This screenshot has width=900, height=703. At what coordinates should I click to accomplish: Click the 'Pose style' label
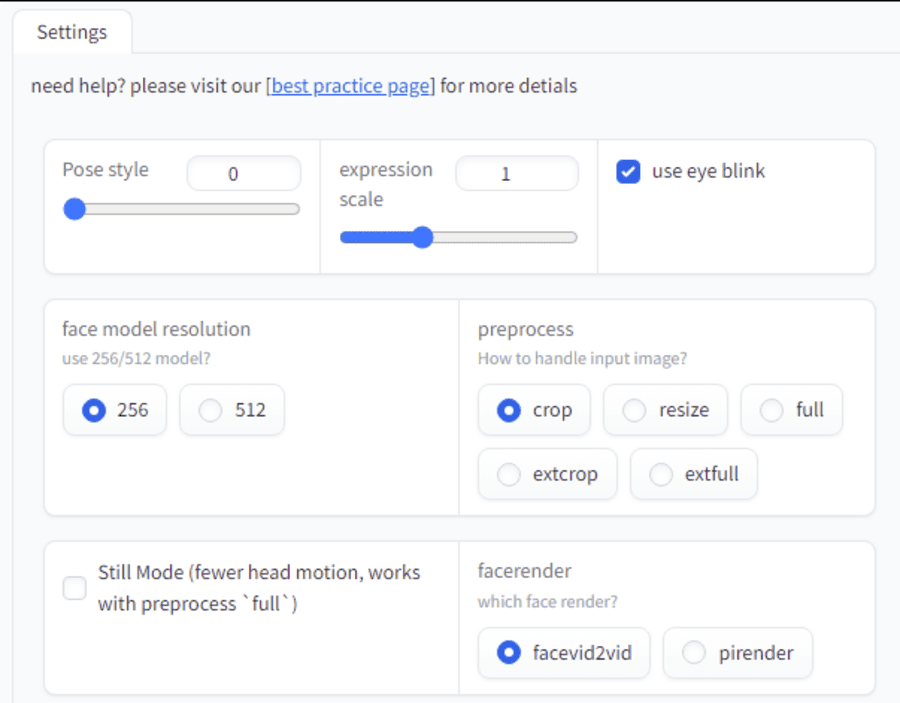click(106, 170)
